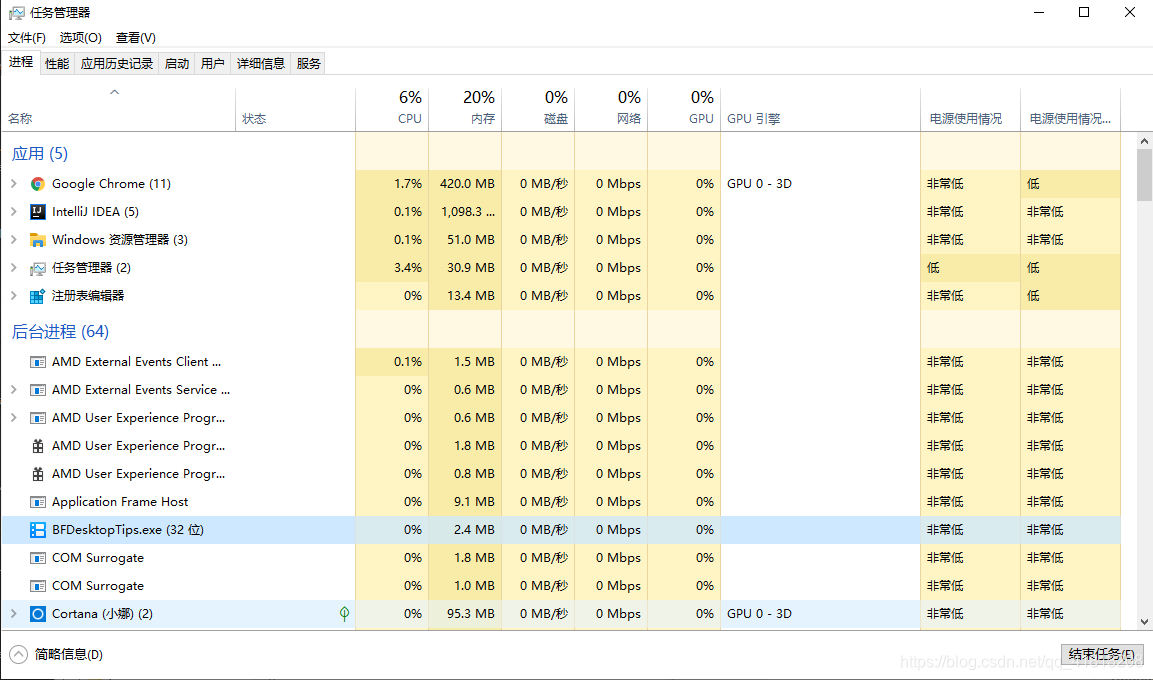This screenshot has height=680, width=1153.
Task: Click the scrollbar up arrow
Action: click(1144, 141)
